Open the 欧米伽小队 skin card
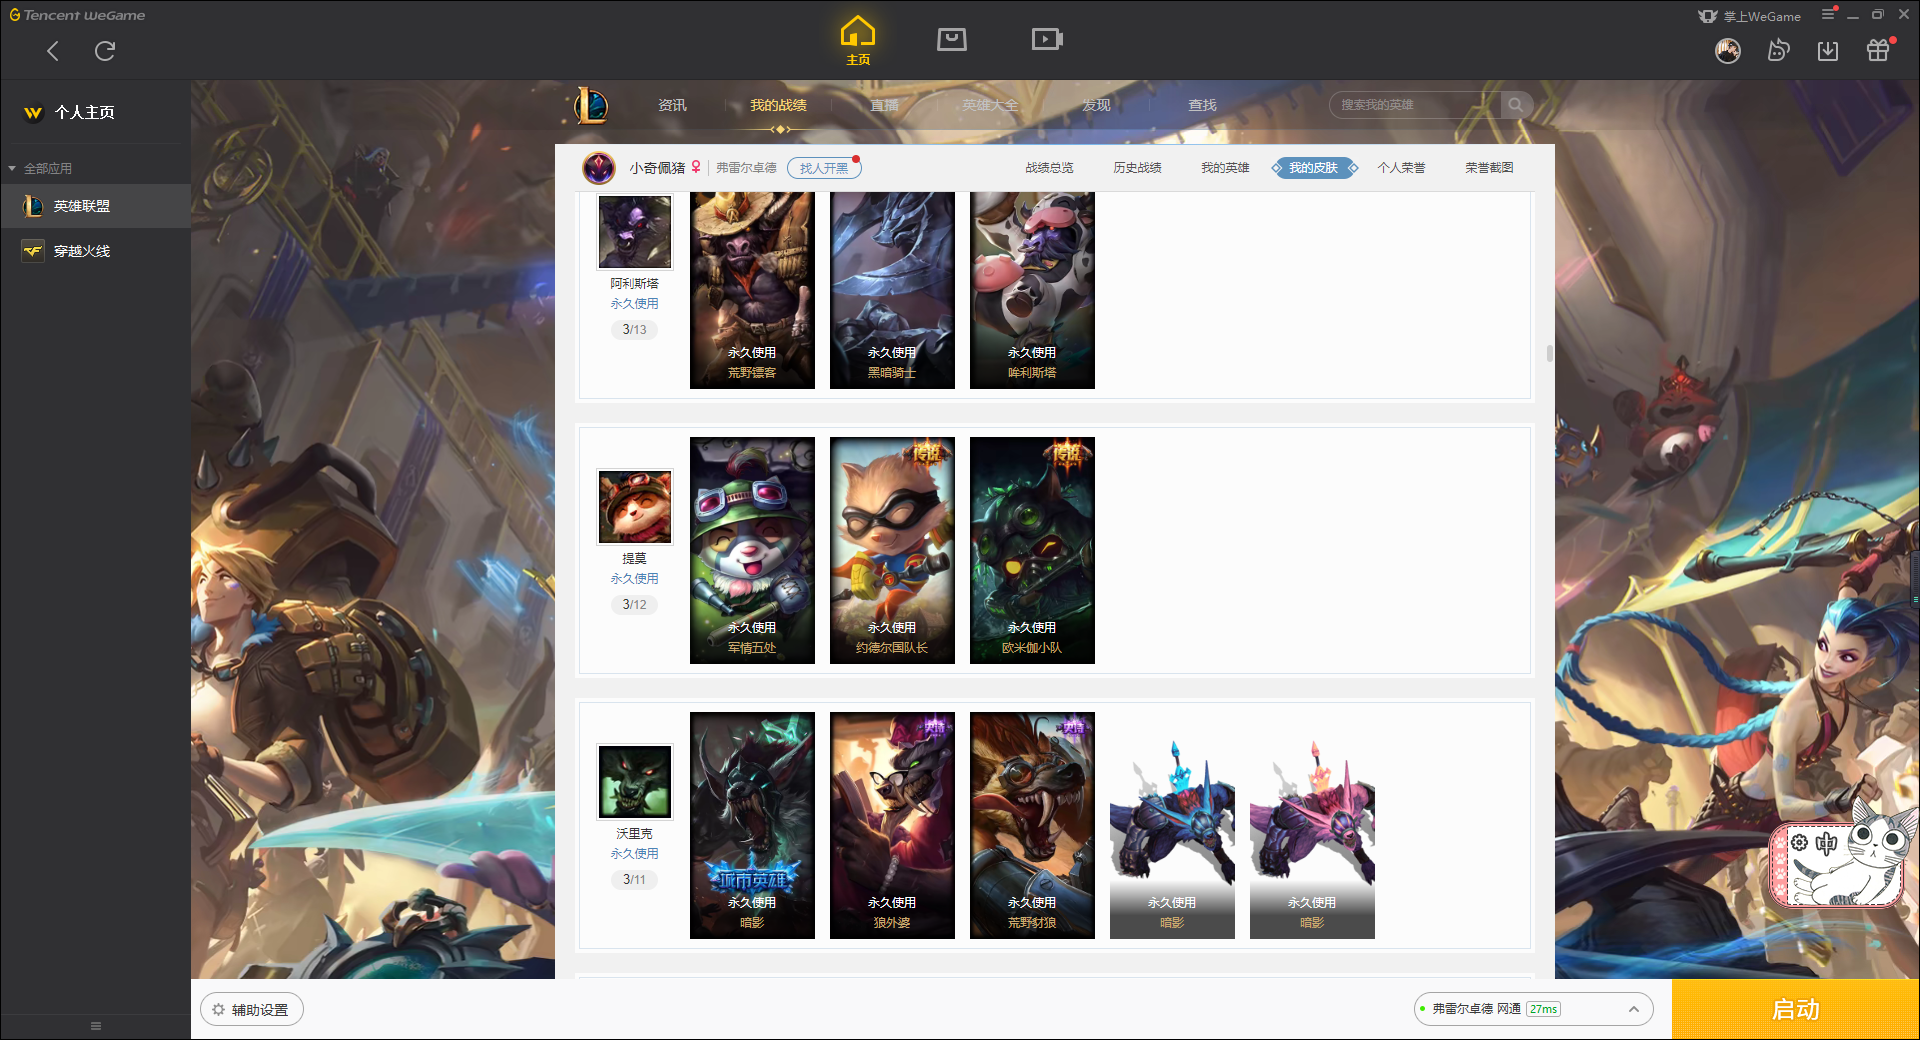Viewport: 1920px width, 1040px height. click(x=1032, y=550)
